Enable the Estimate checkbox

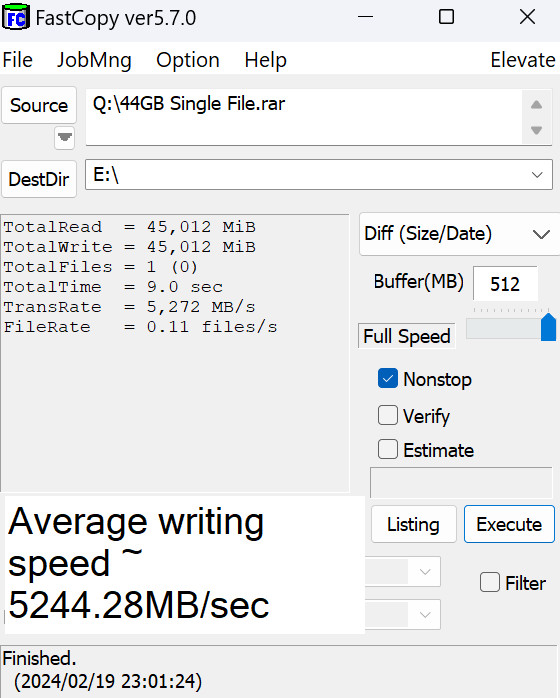[388, 449]
